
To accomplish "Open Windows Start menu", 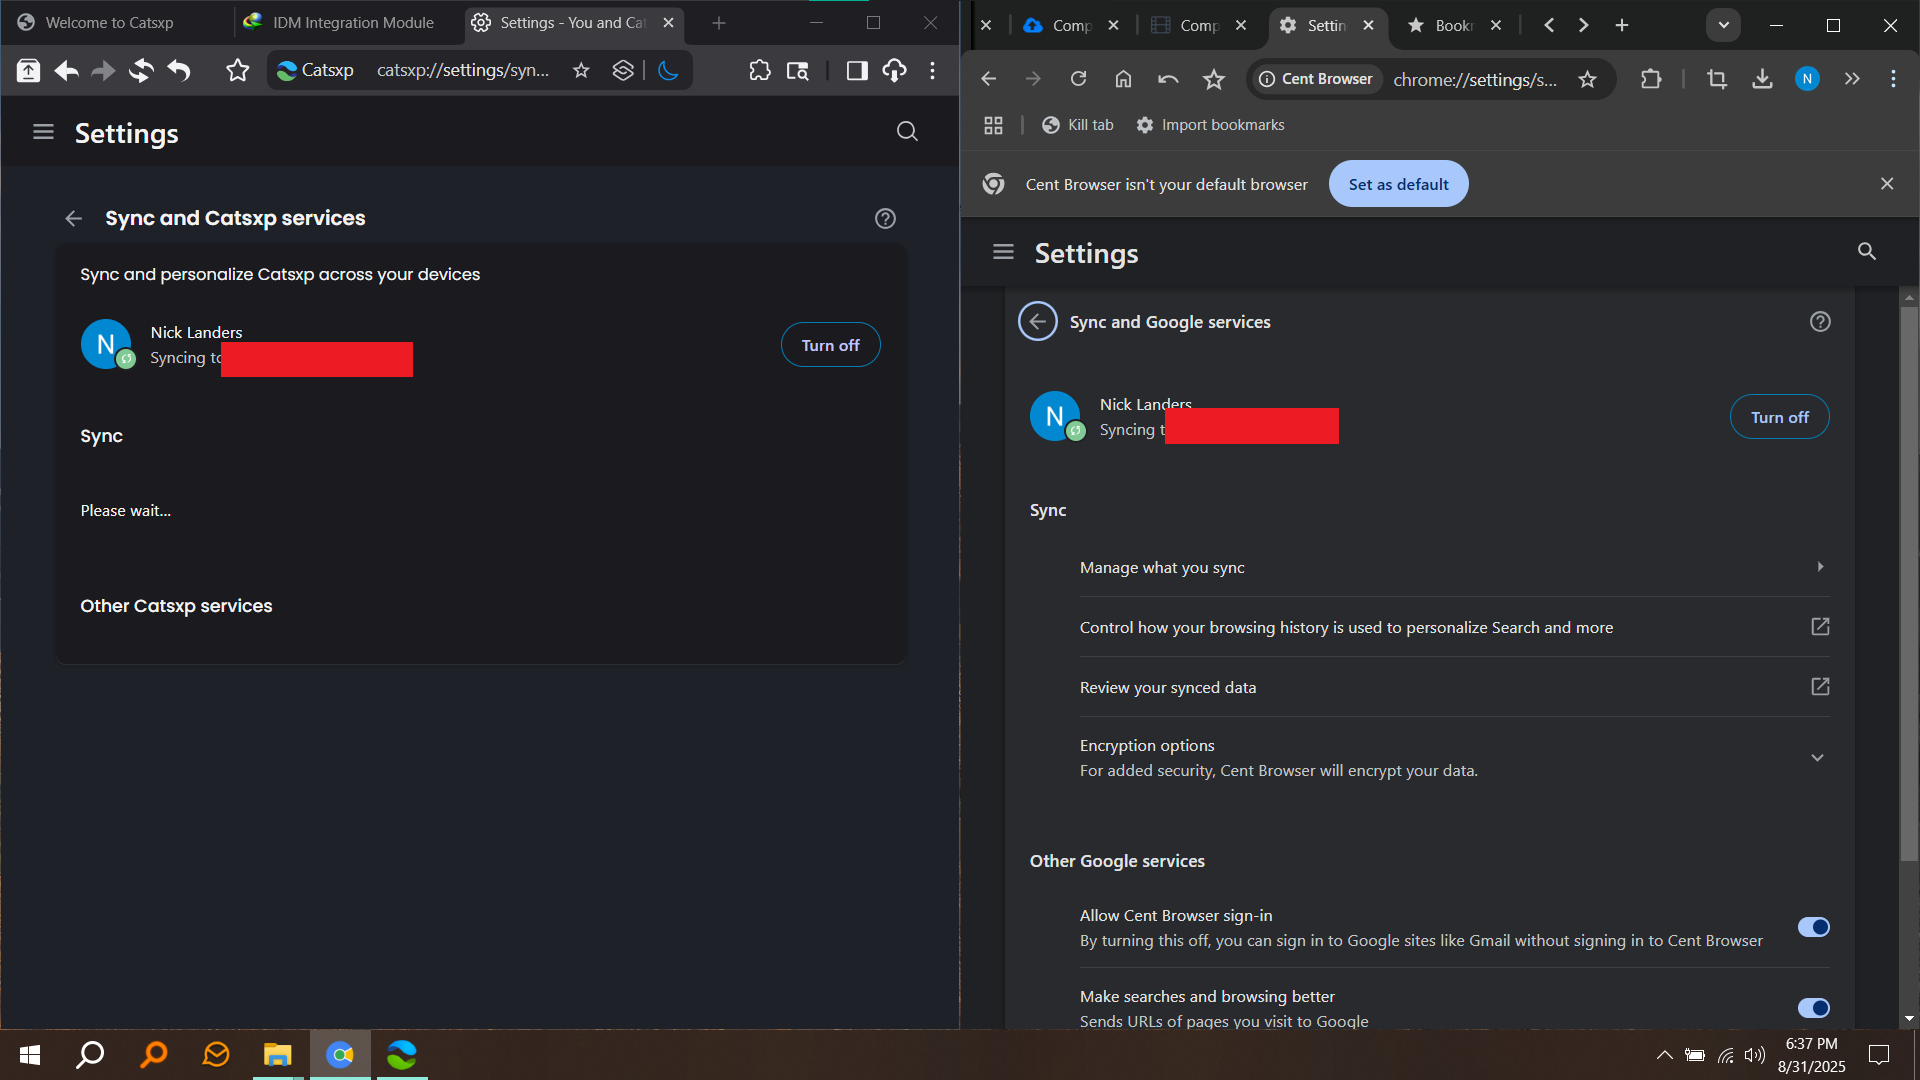I will coord(30,1055).
